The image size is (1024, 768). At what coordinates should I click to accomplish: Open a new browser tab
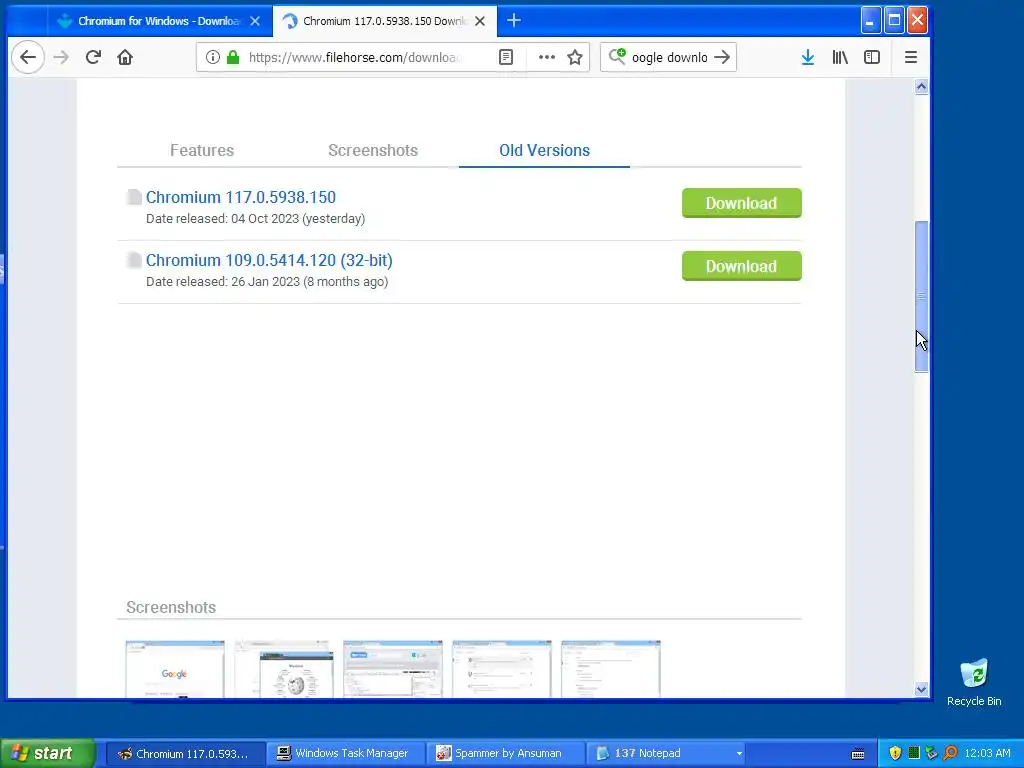514,21
